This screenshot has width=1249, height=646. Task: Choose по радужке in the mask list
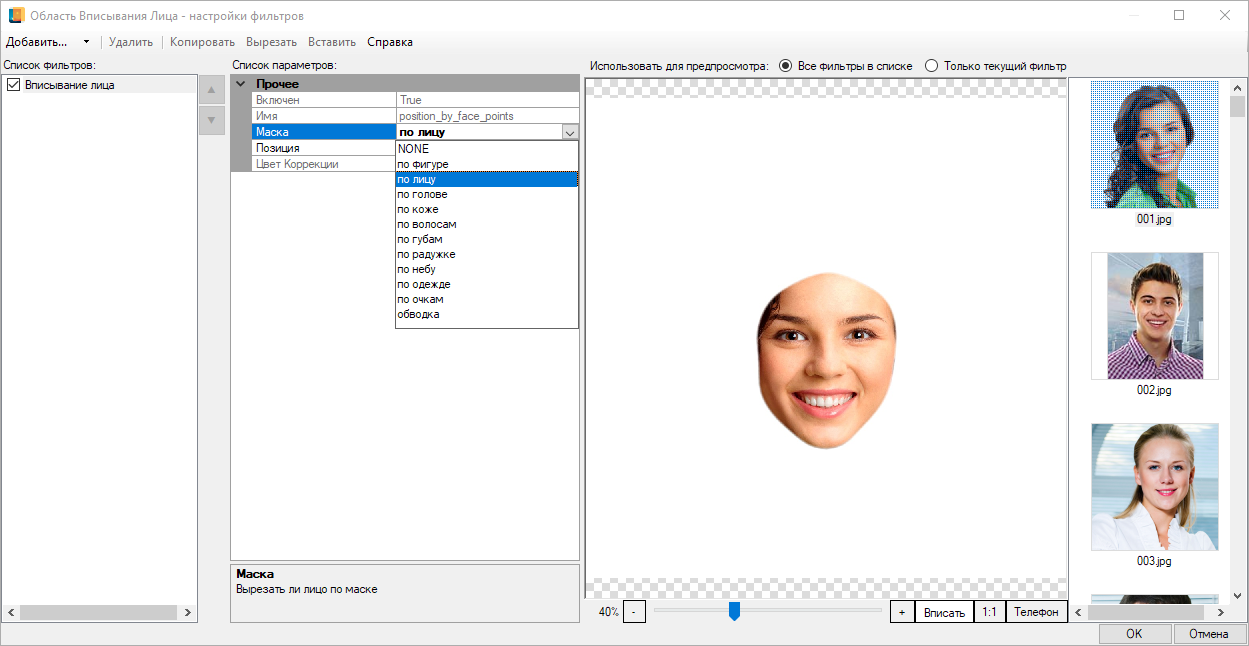[x=487, y=254]
